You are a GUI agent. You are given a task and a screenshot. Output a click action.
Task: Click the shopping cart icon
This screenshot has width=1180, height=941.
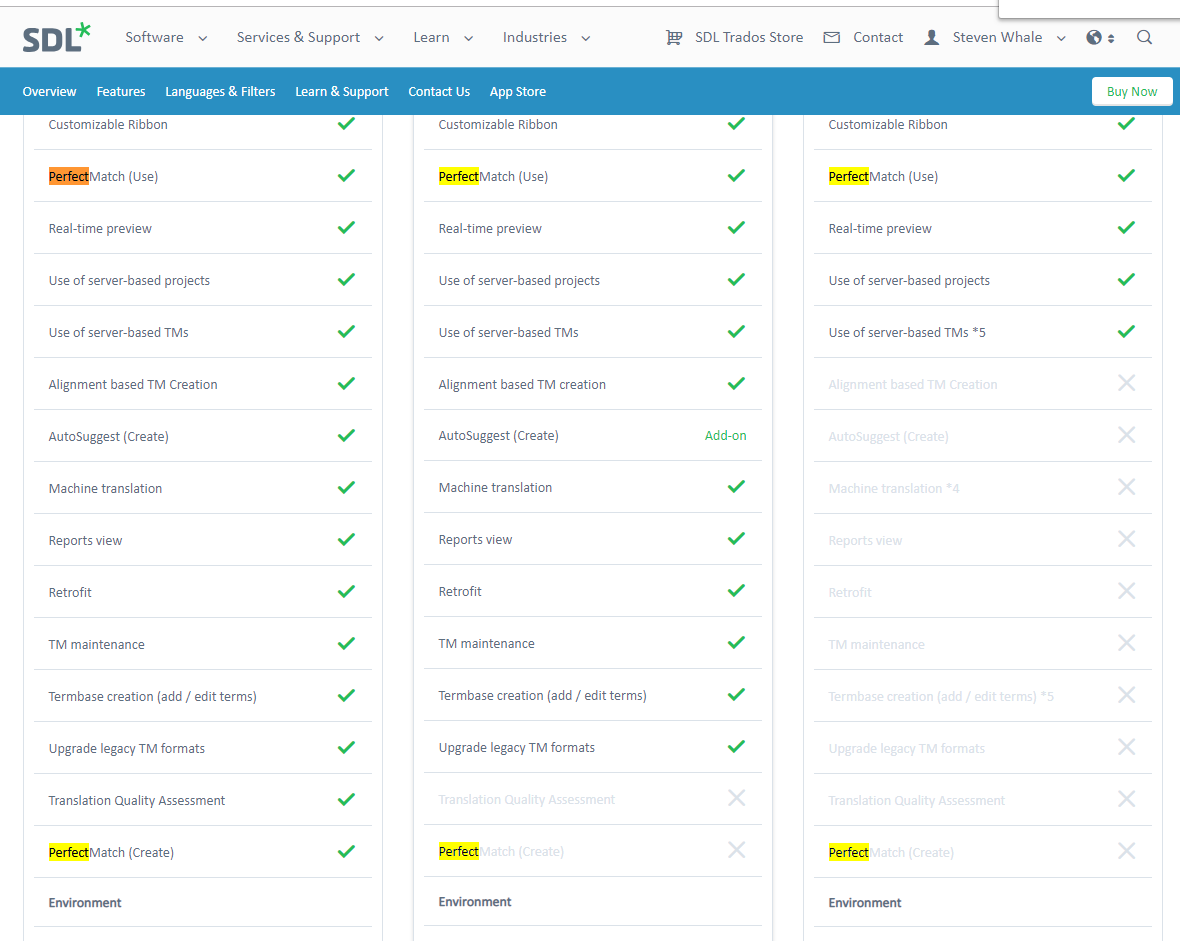[674, 38]
